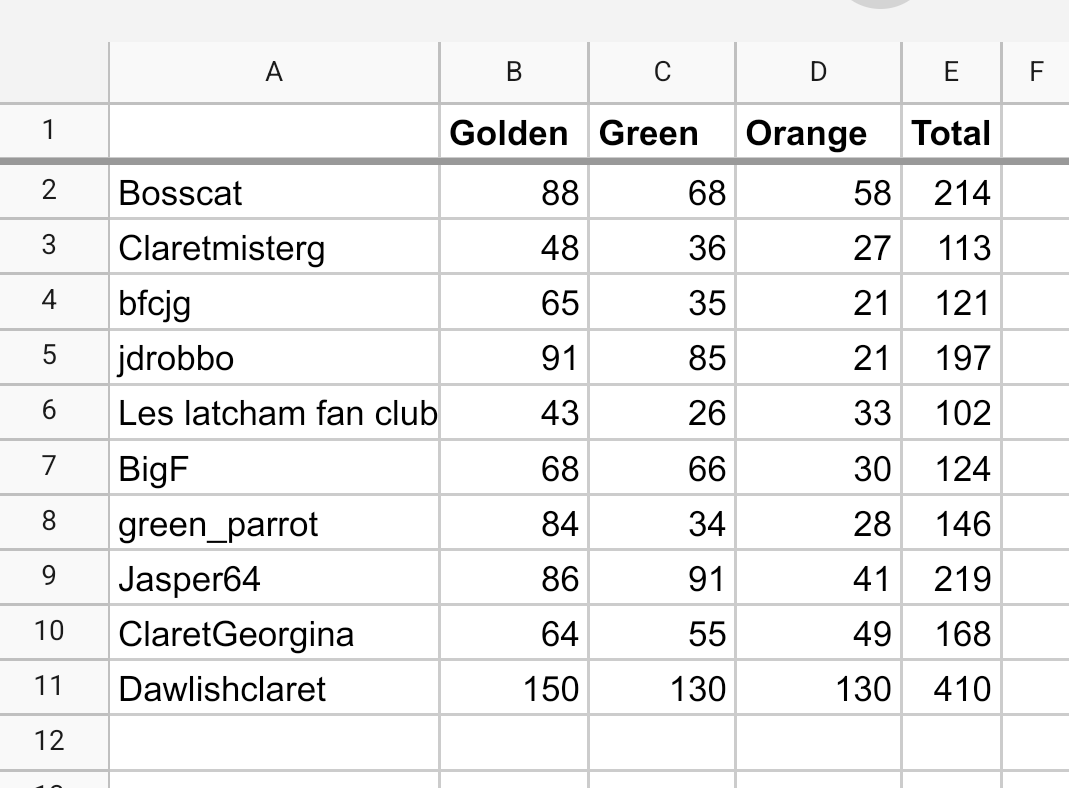The image size is (1069, 788).
Task: Select Dawlishclaret's total 410 cell
Action: click(x=952, y=687)
